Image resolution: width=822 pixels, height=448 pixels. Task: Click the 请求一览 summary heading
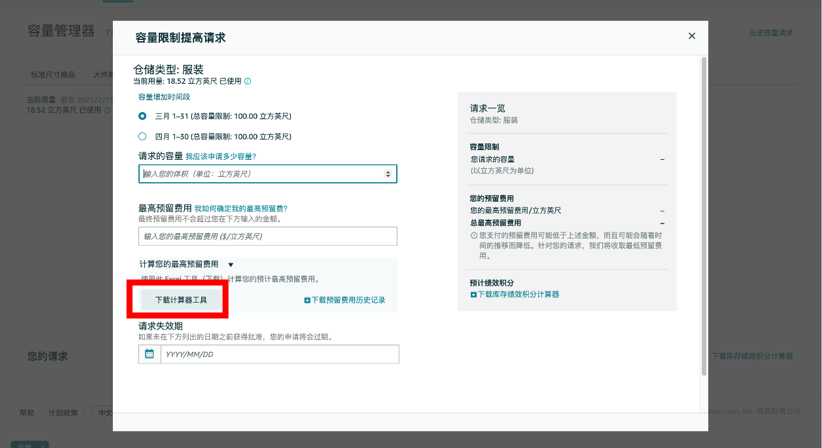click(487, 108)
